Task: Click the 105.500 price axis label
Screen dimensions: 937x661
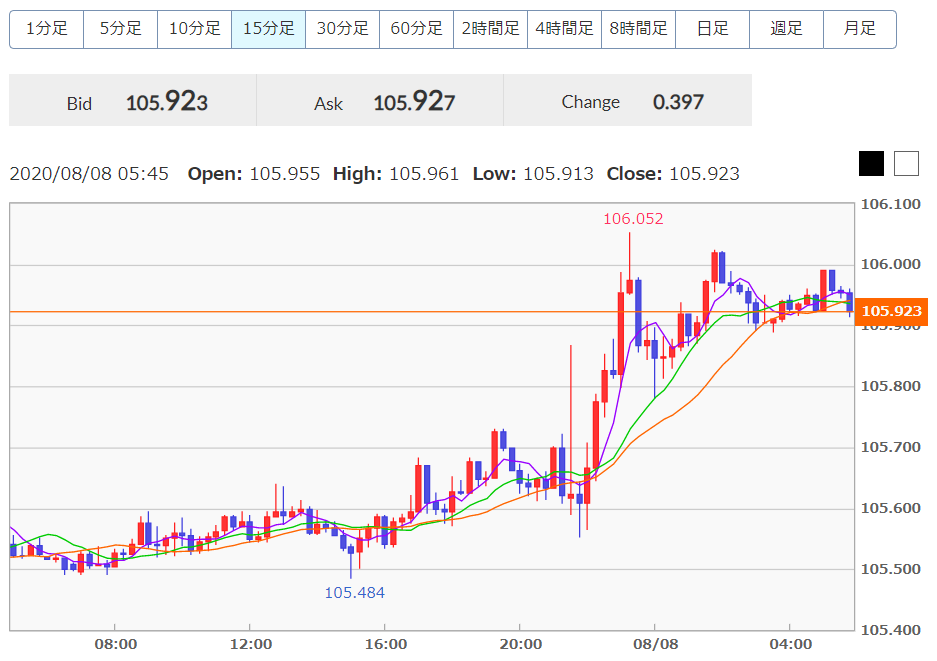Action: 890,569
